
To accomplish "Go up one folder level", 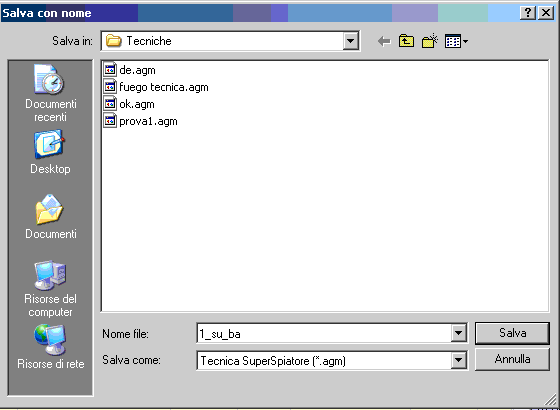I will [x=406, y=41].
